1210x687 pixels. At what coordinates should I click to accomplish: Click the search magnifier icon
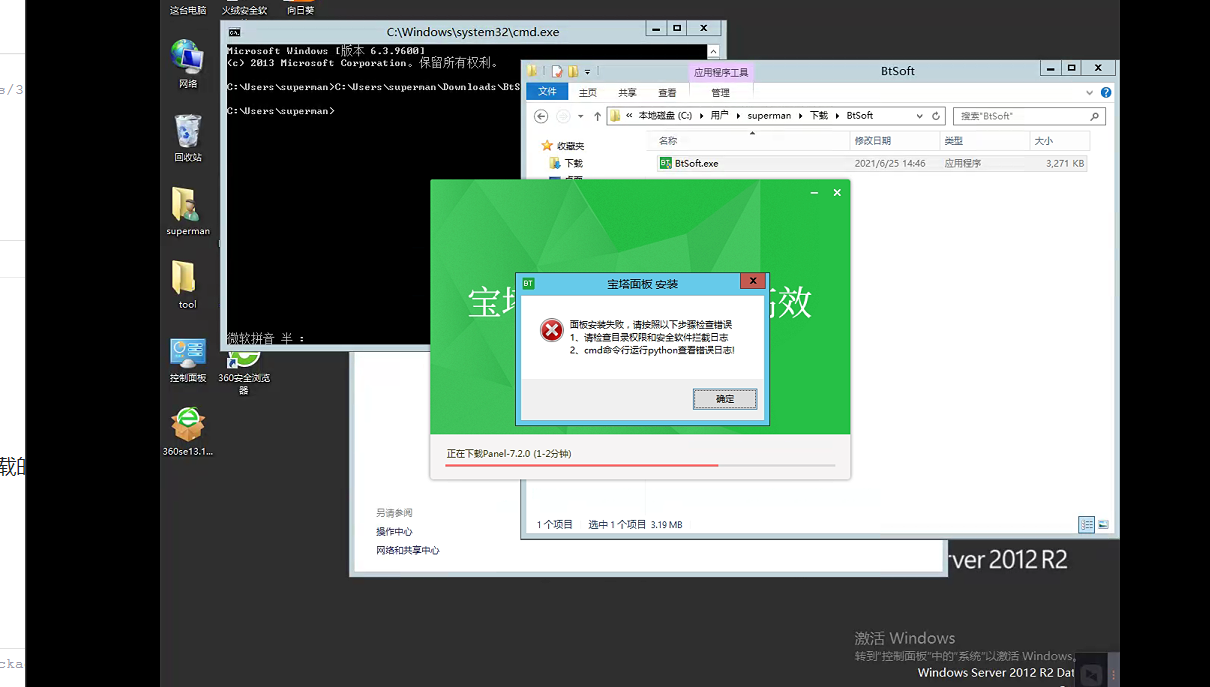click(x=1095, y=116)
